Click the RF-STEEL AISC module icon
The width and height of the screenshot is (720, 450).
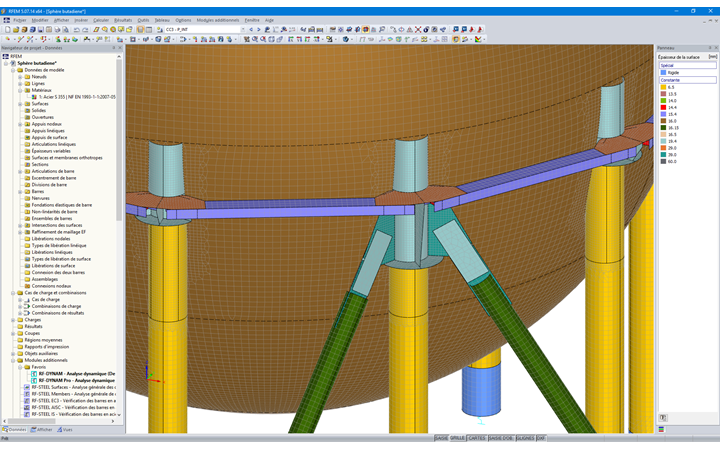click(27, 407)
